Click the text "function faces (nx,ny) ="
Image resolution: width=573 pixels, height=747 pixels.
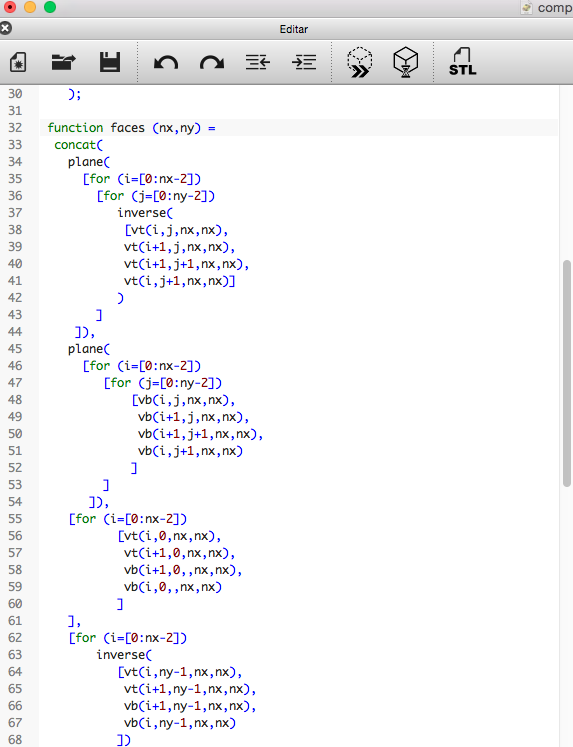point(131,128)
